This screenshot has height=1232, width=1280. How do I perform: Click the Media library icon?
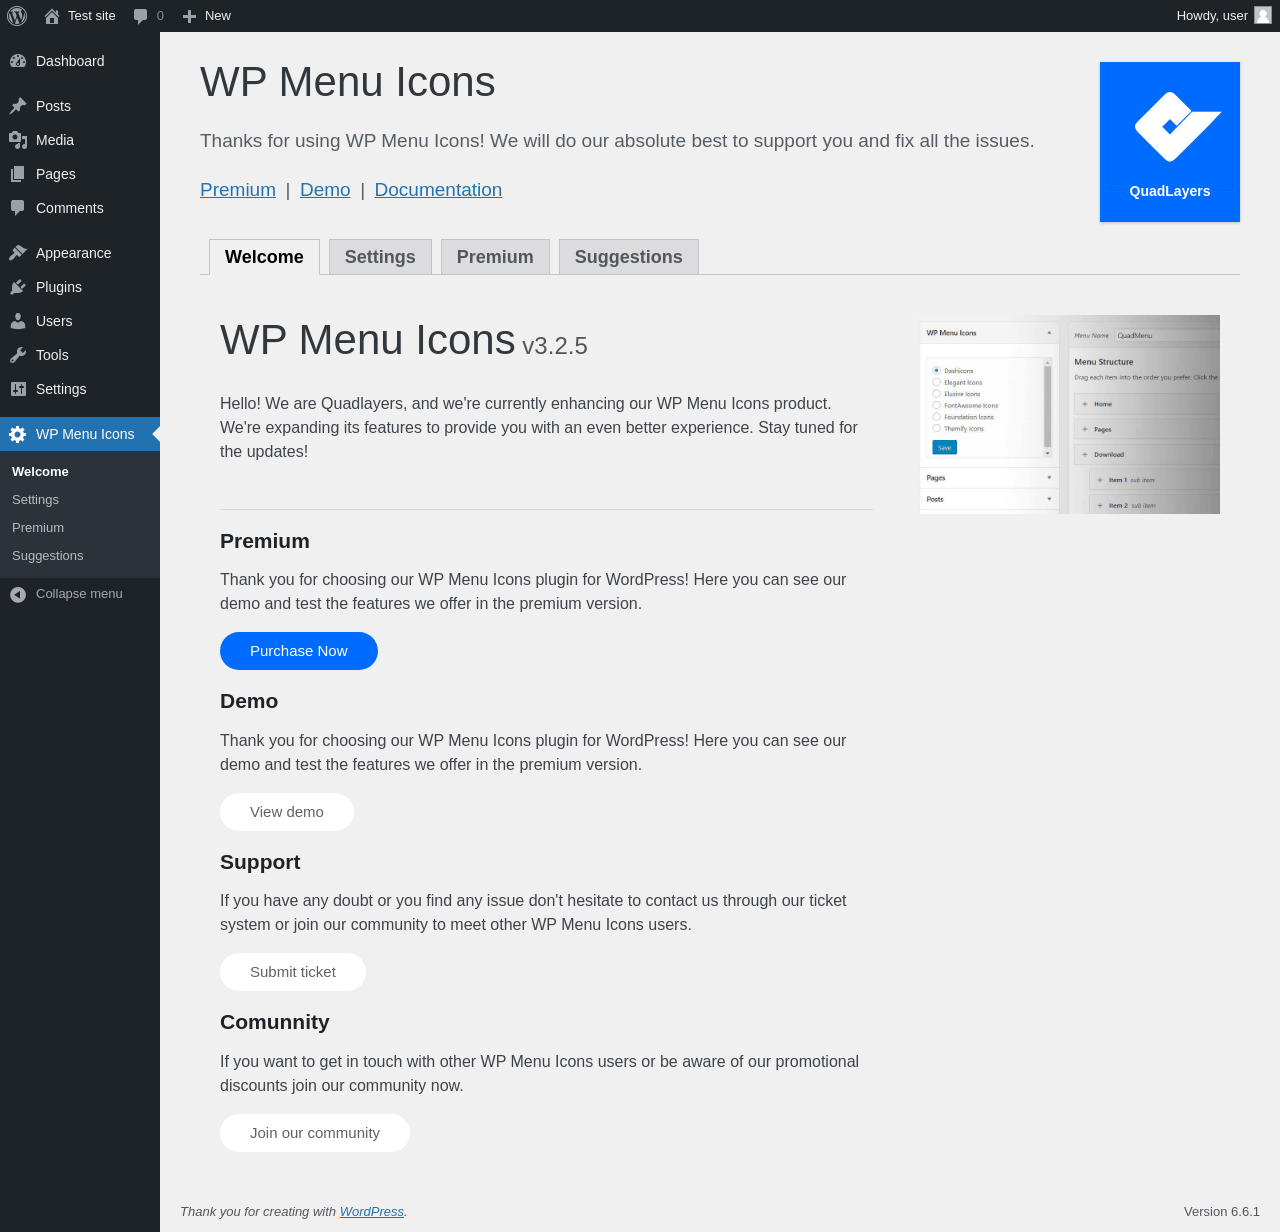click(x=18, y=140)
